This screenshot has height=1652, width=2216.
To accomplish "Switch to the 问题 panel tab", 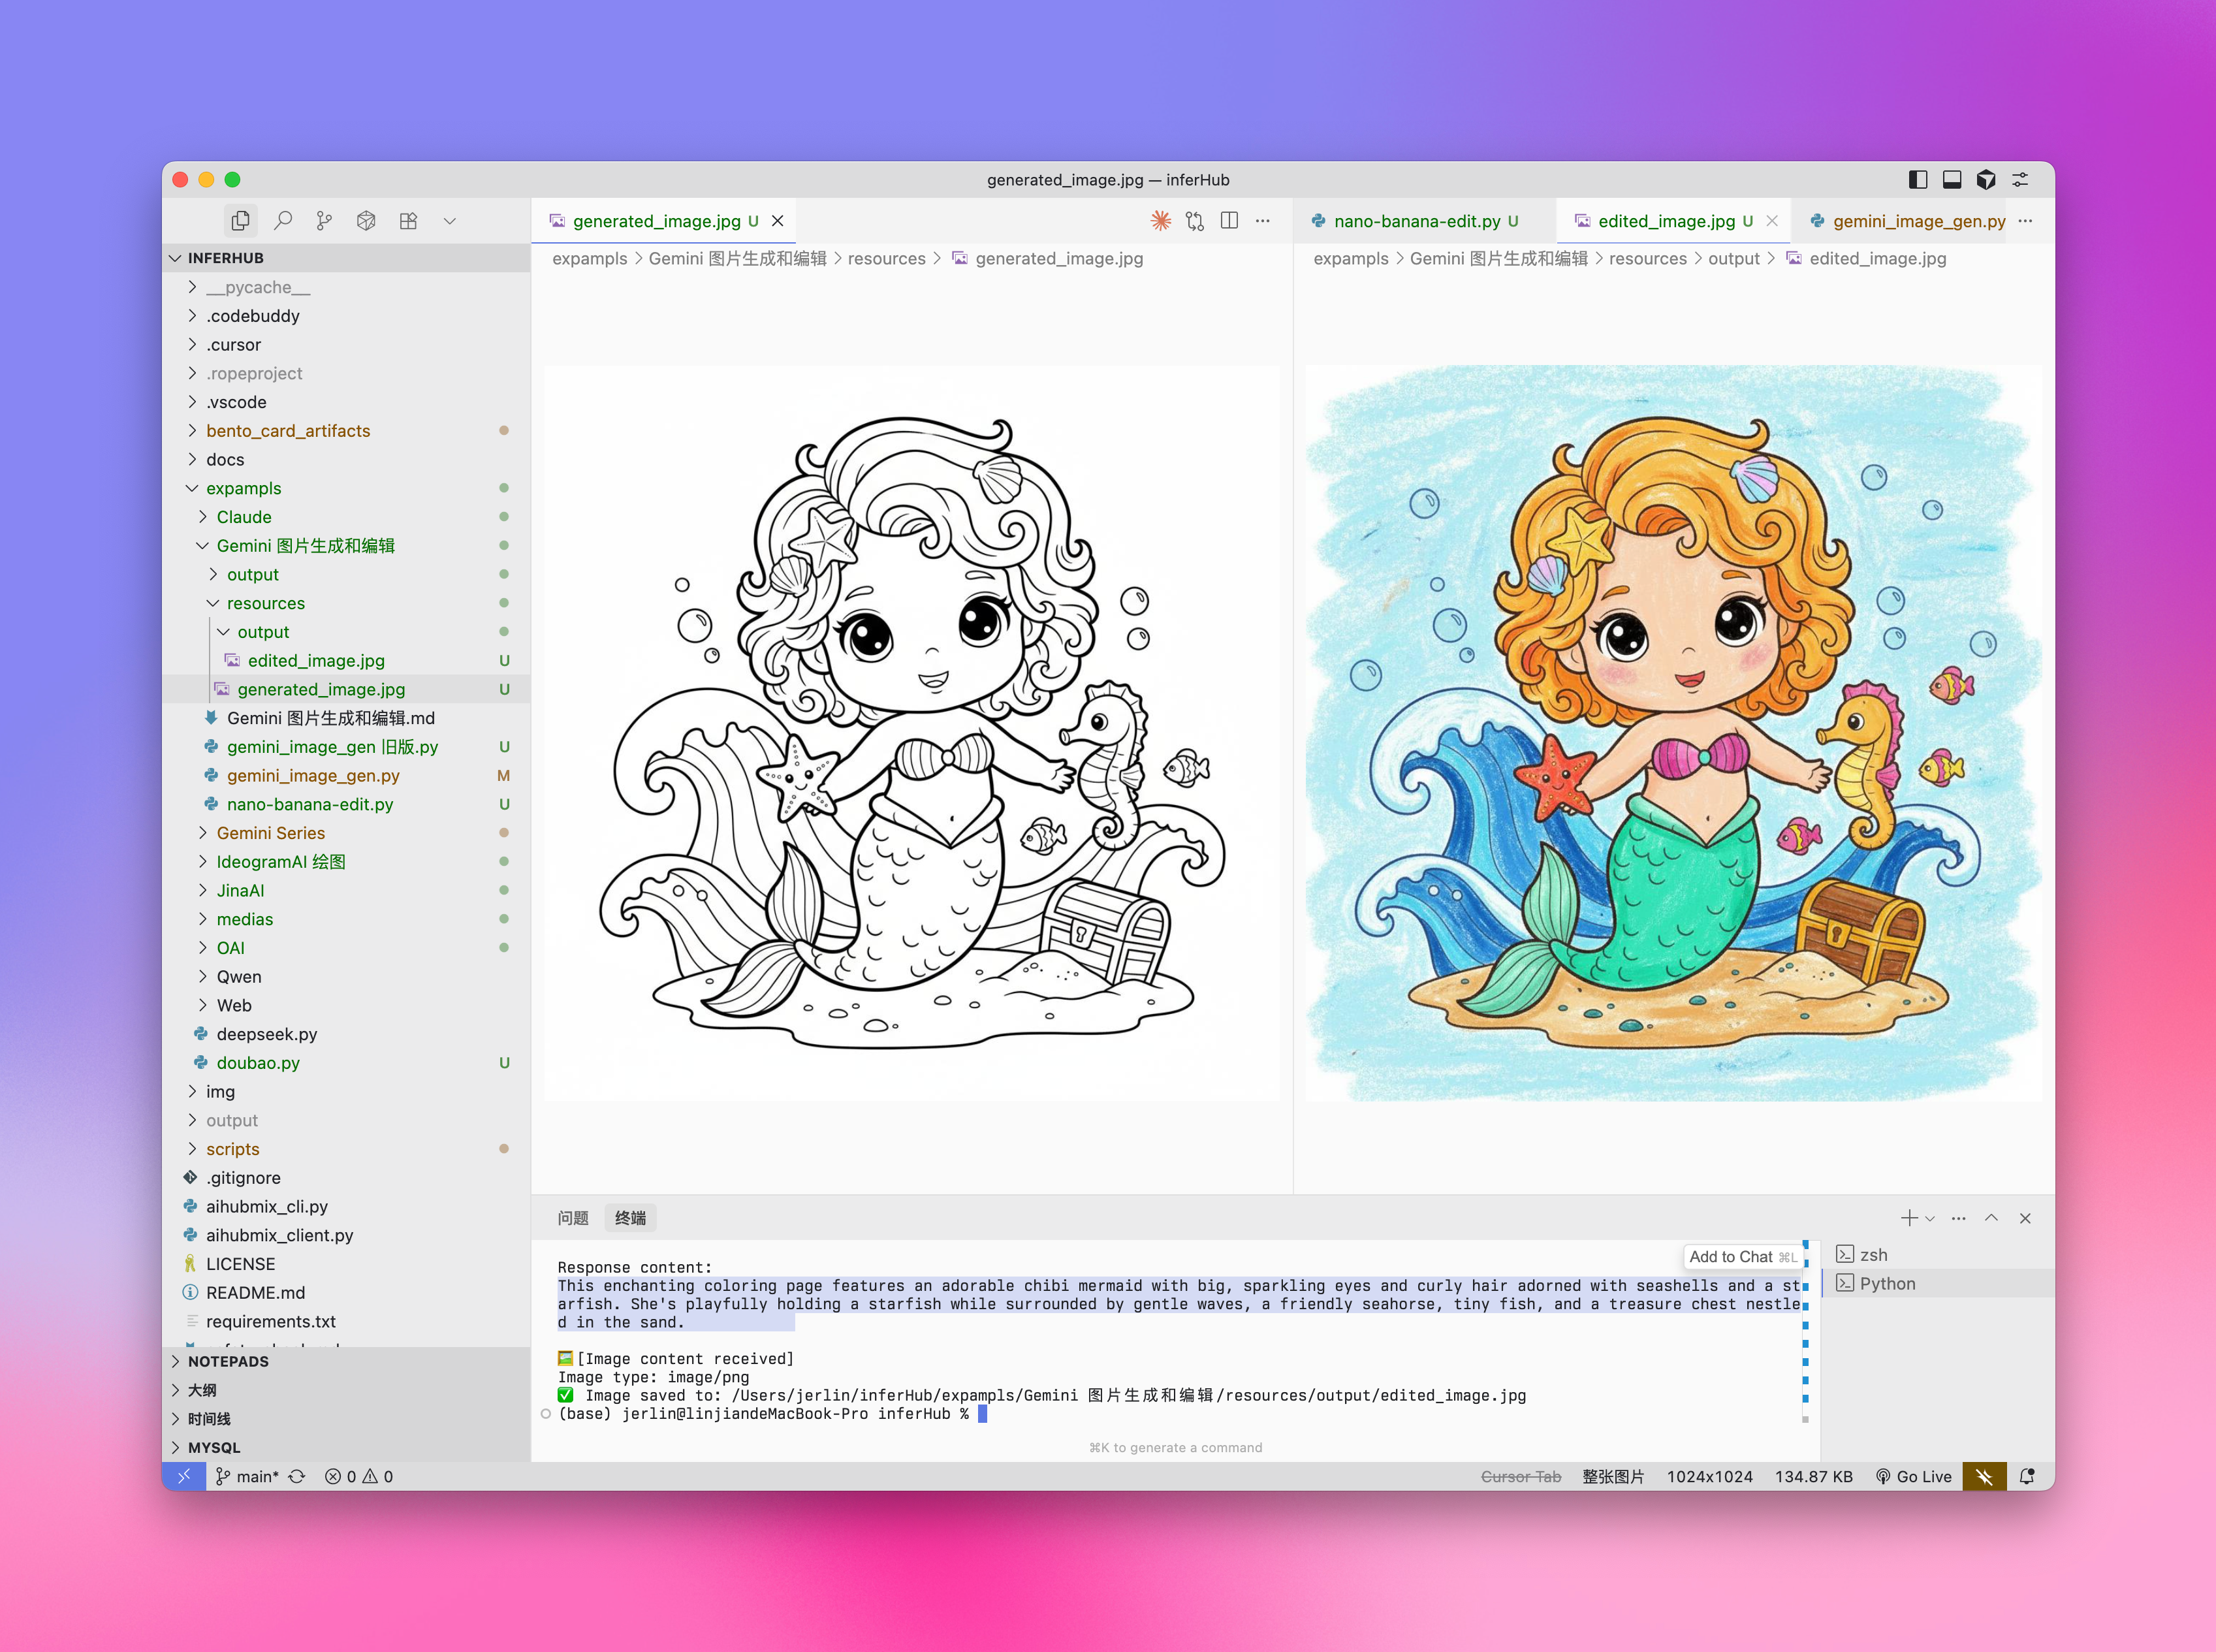I will coord(573,1218).
